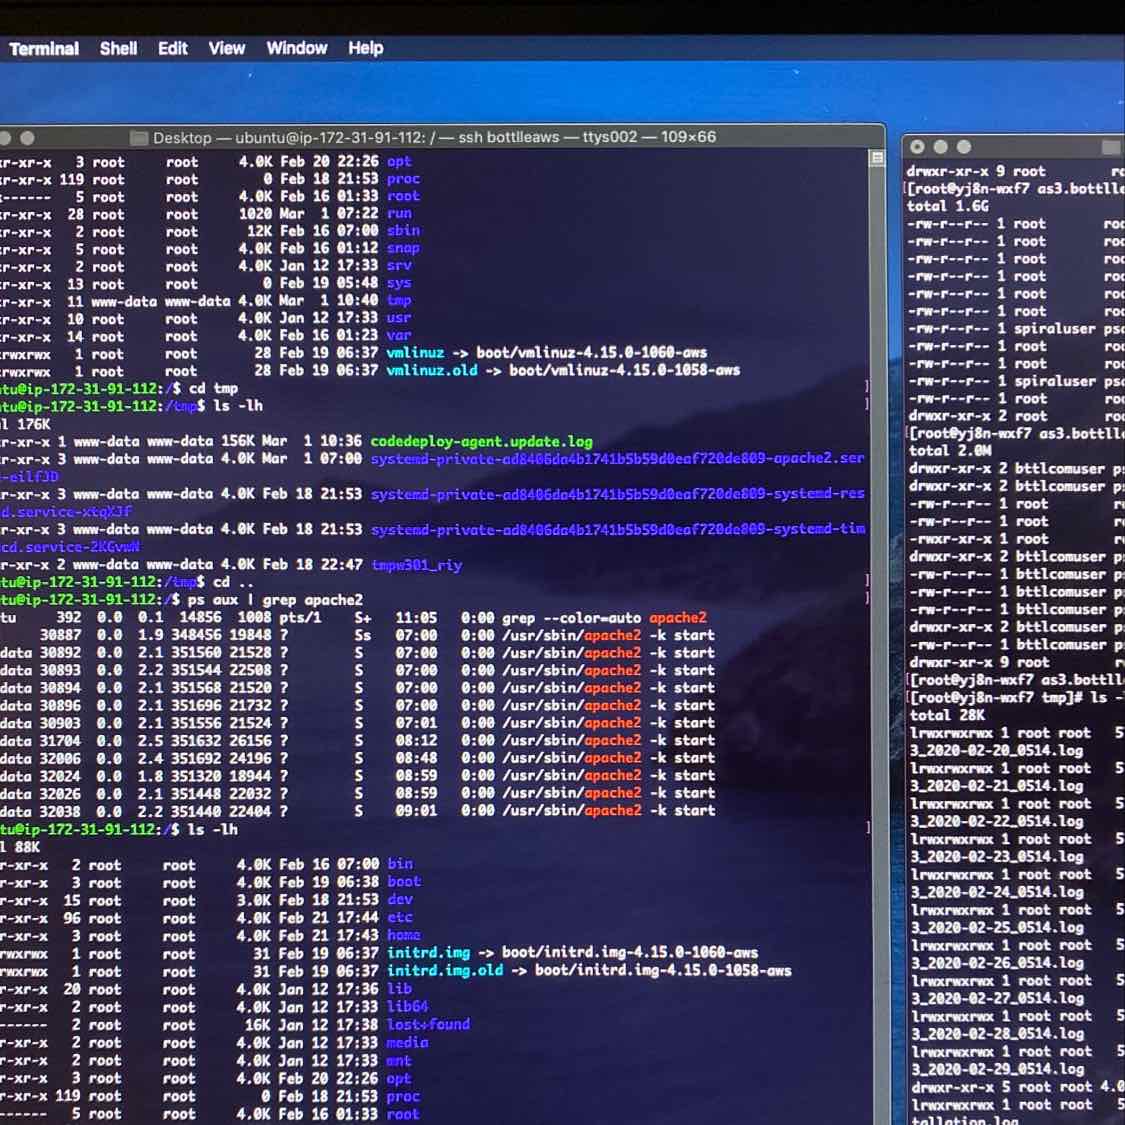This screenshot has width=1125, height=1125.
Task: Open the Help menu
Action: [x=365, y=48]
